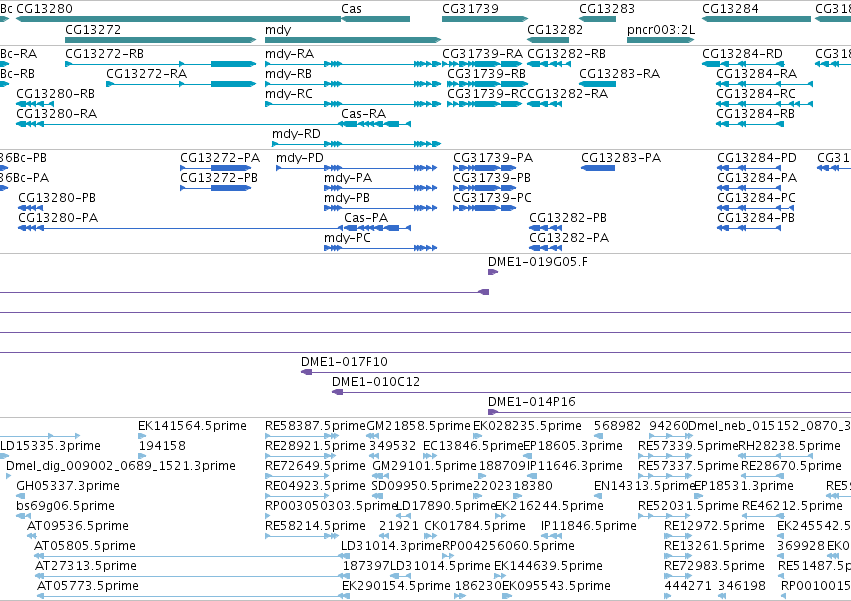Select protein CG31739-PC
The width and height of the screenshot is (851, 601).
492,198
